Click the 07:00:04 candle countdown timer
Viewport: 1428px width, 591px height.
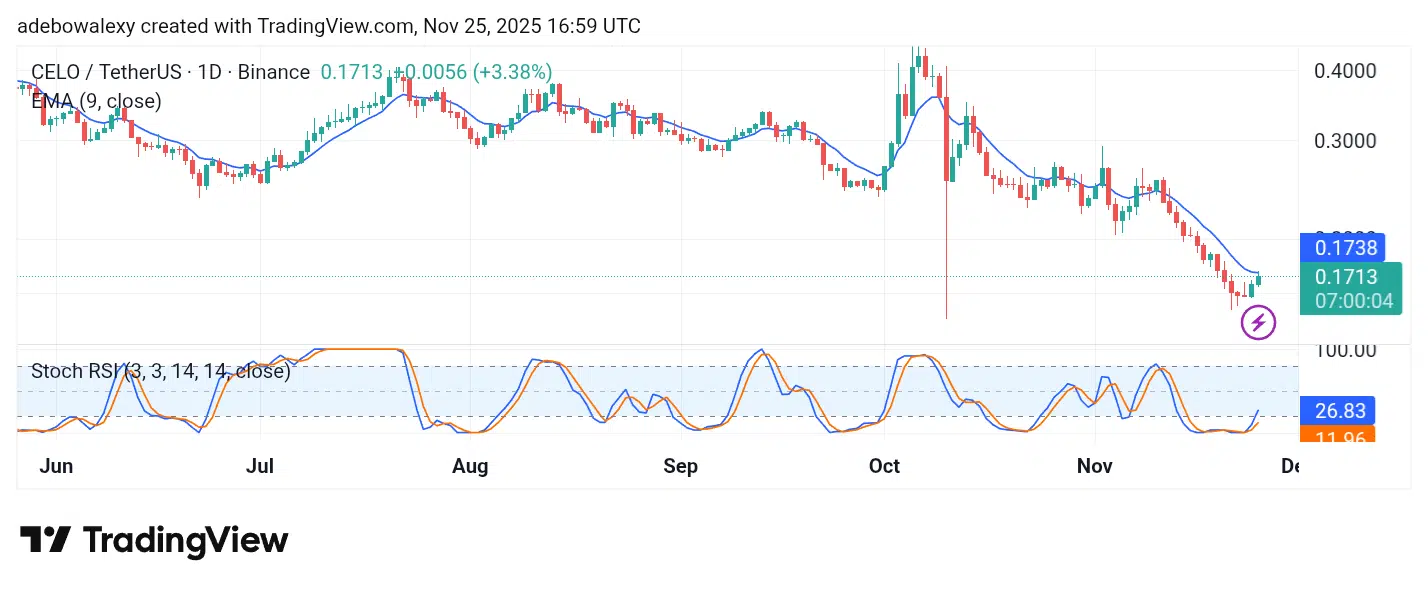click(1352, 301)
